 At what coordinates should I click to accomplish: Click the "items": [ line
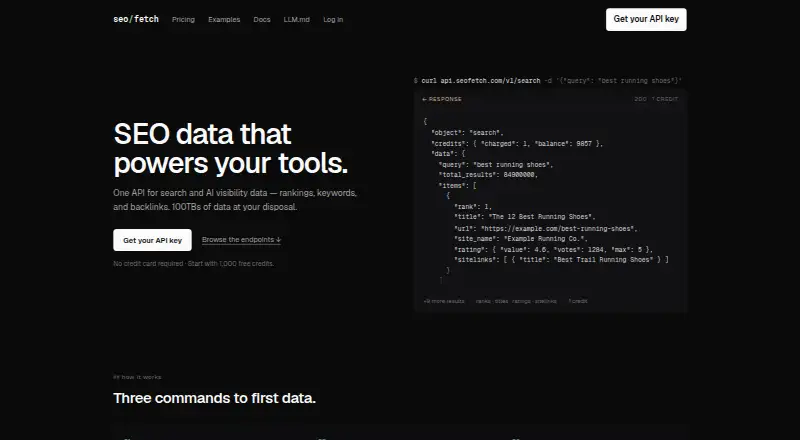click(x=457, y=186)
